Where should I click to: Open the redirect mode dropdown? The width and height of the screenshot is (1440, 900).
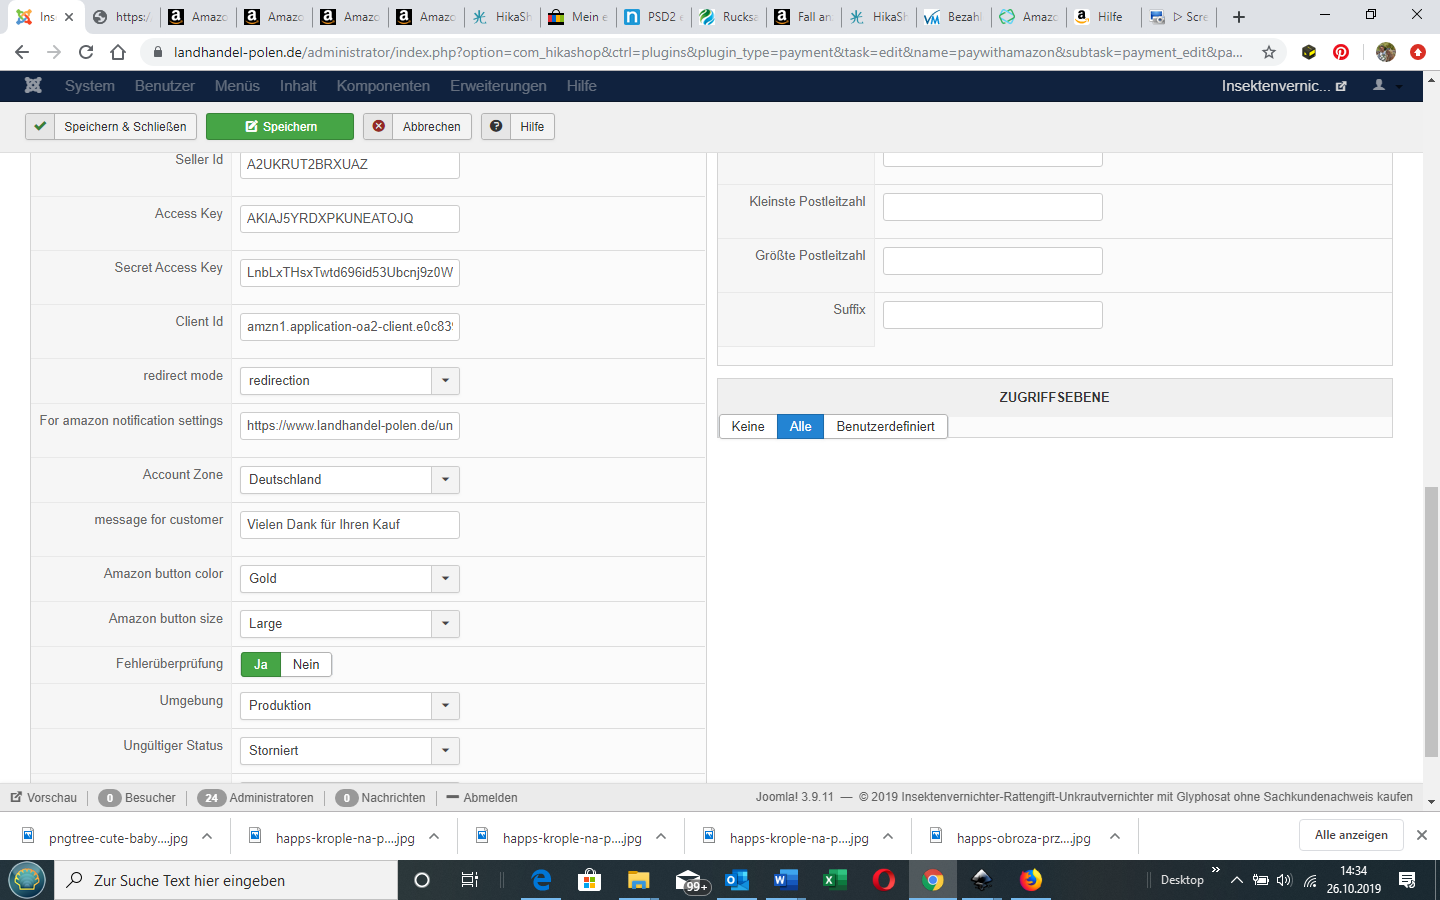pos(349,381)
